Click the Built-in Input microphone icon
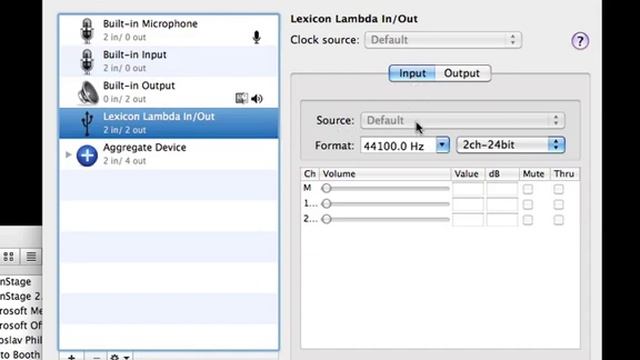 pyautogui.click(x=87, y=62)
